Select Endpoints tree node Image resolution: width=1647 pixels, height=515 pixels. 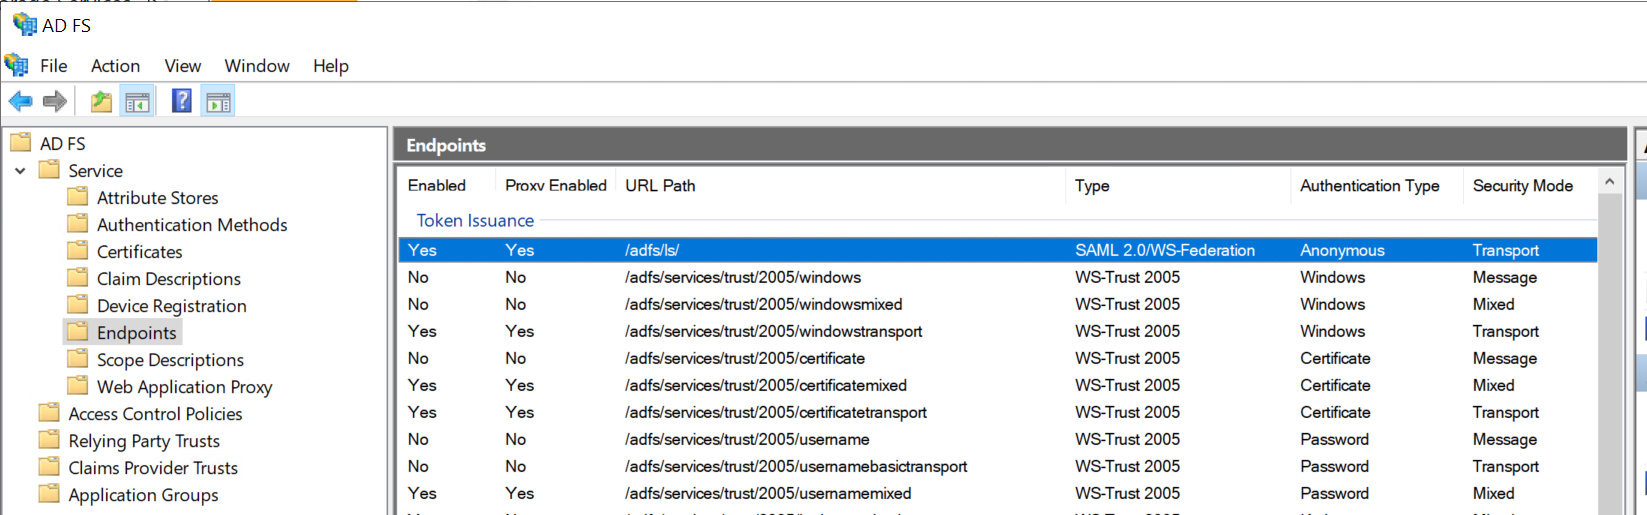point(137,333)
